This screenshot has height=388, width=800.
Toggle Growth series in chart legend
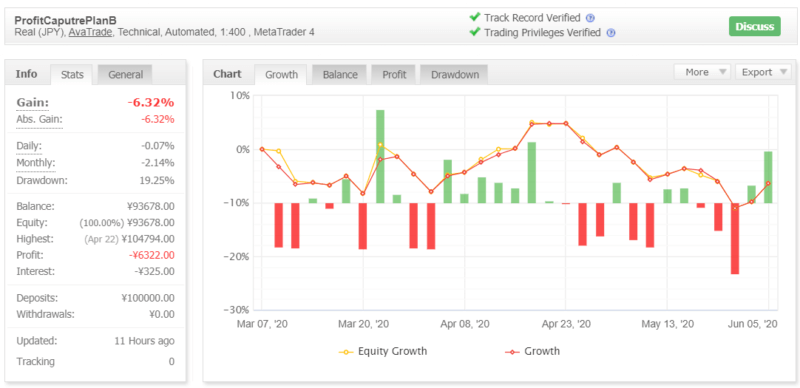532,351
